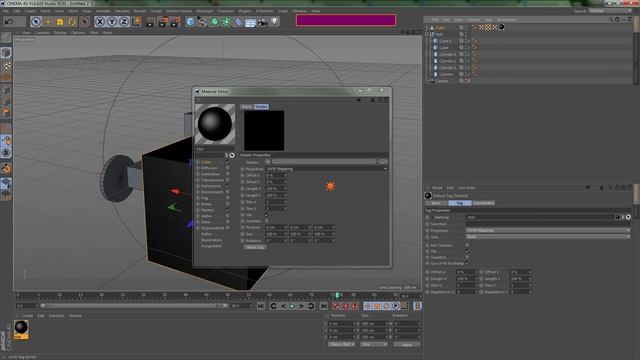The width and height of the screenshot is (640, 360).
Task: Switch to Basic tab in Material Editor
Action: pyautogui.click(x=247, y=107)
